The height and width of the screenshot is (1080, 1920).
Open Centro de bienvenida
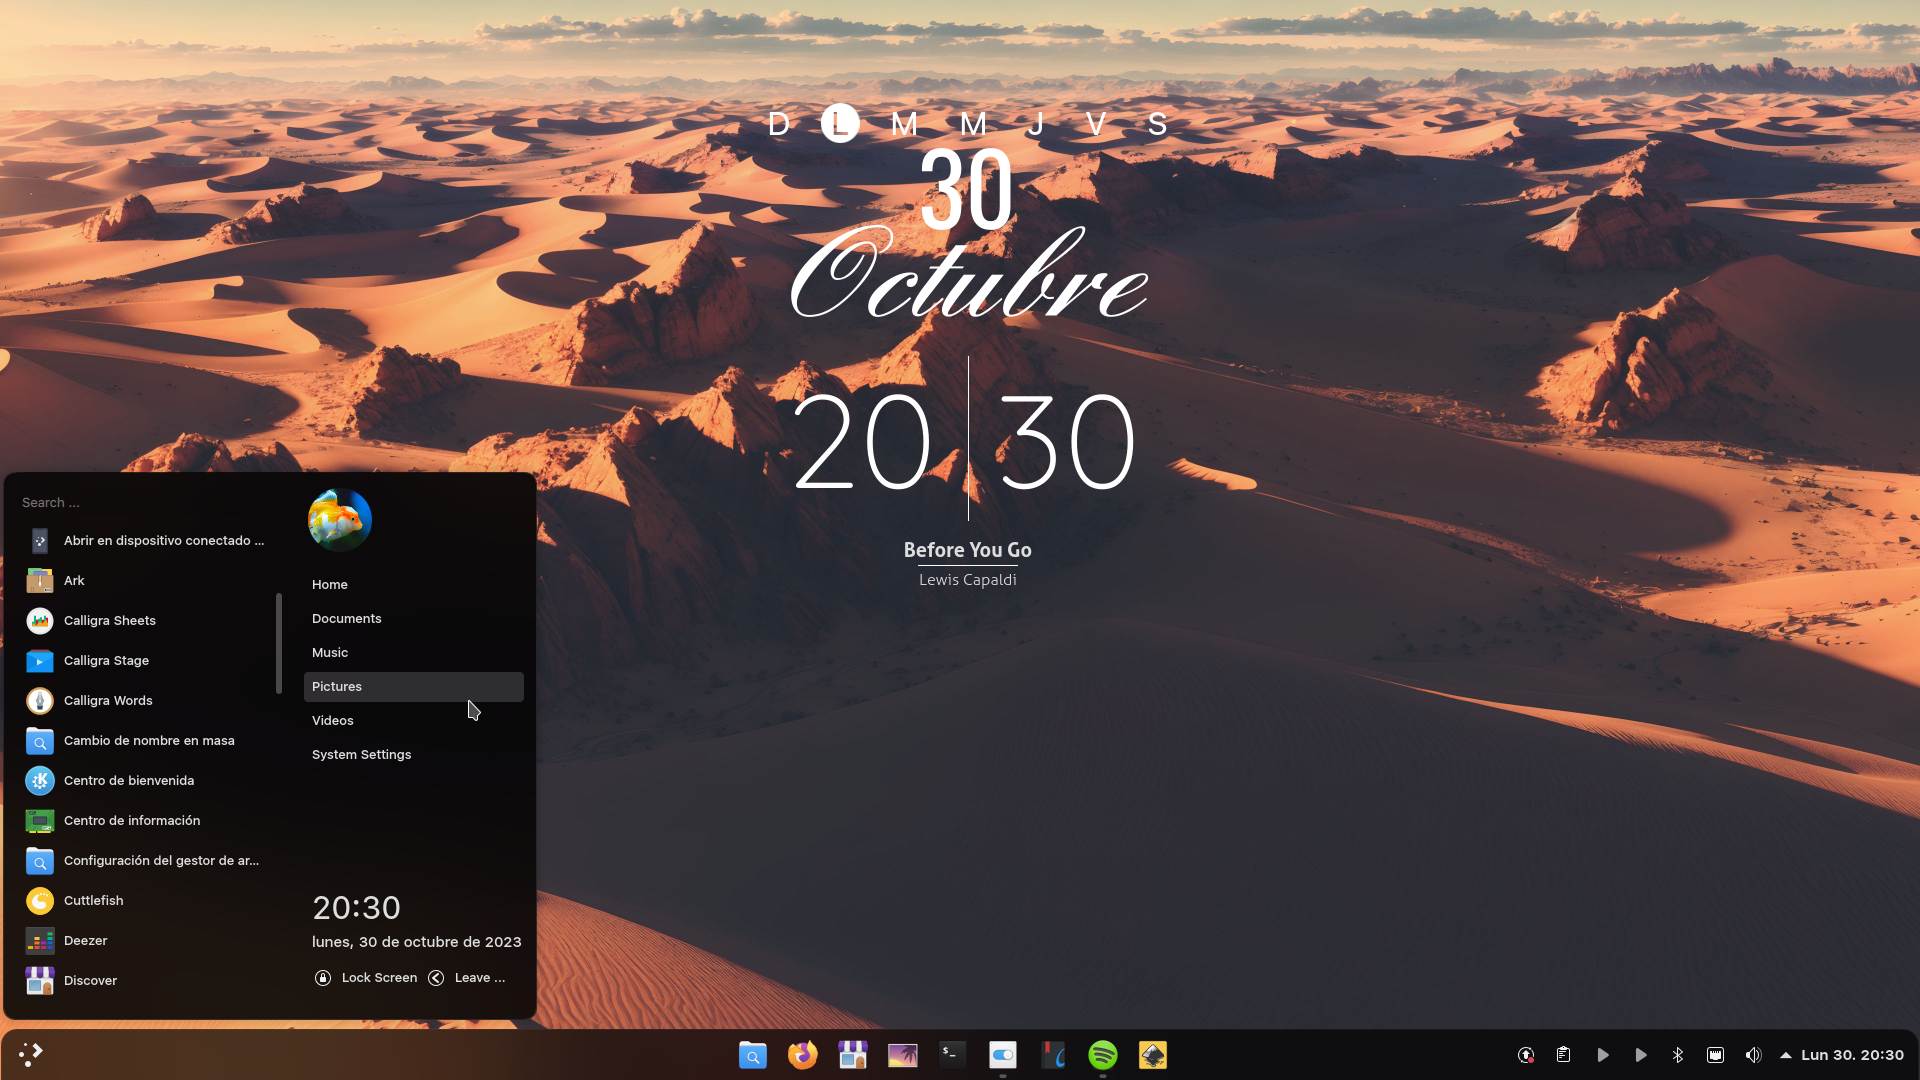pos(148,781)
